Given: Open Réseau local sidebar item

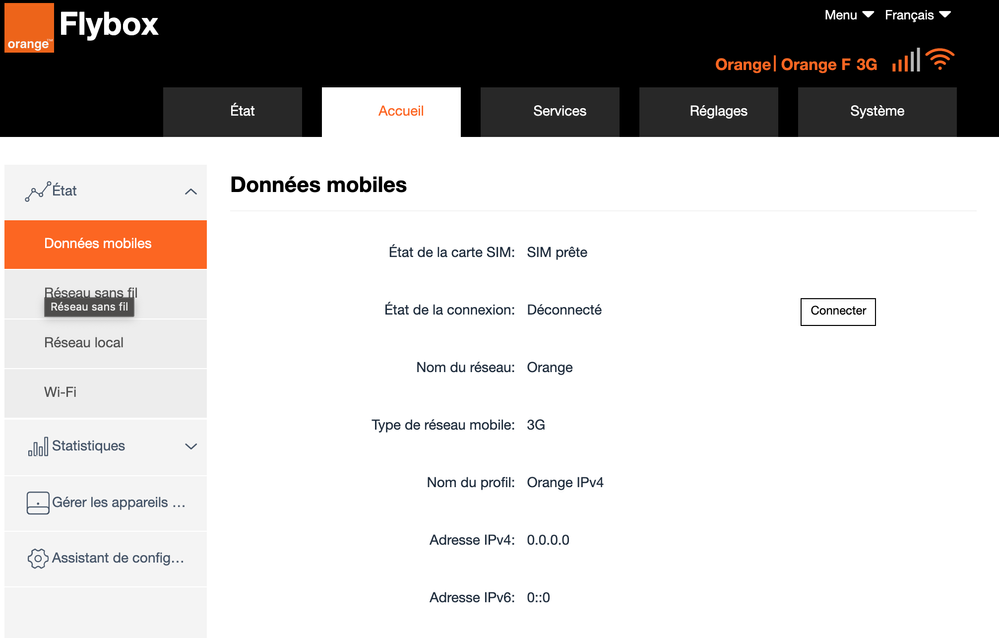Looking at the screenshot, I should pyautogui.click(x=106, y=344).
